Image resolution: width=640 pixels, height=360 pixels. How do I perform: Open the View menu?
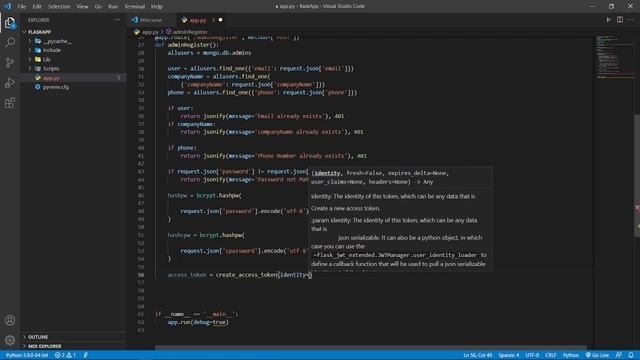click(x=82, y=7)
